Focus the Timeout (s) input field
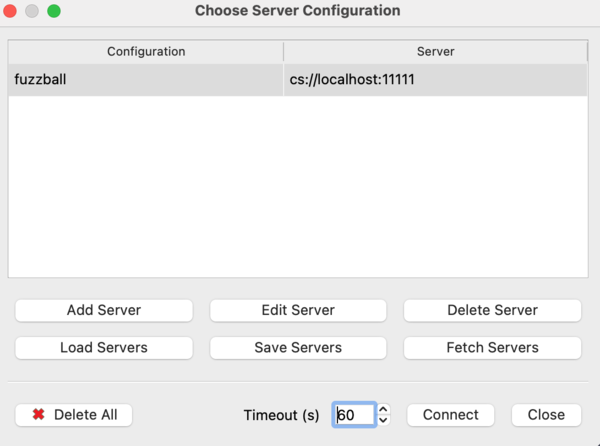The width and height of the screenshot is (600, 446). click(354, 415)
